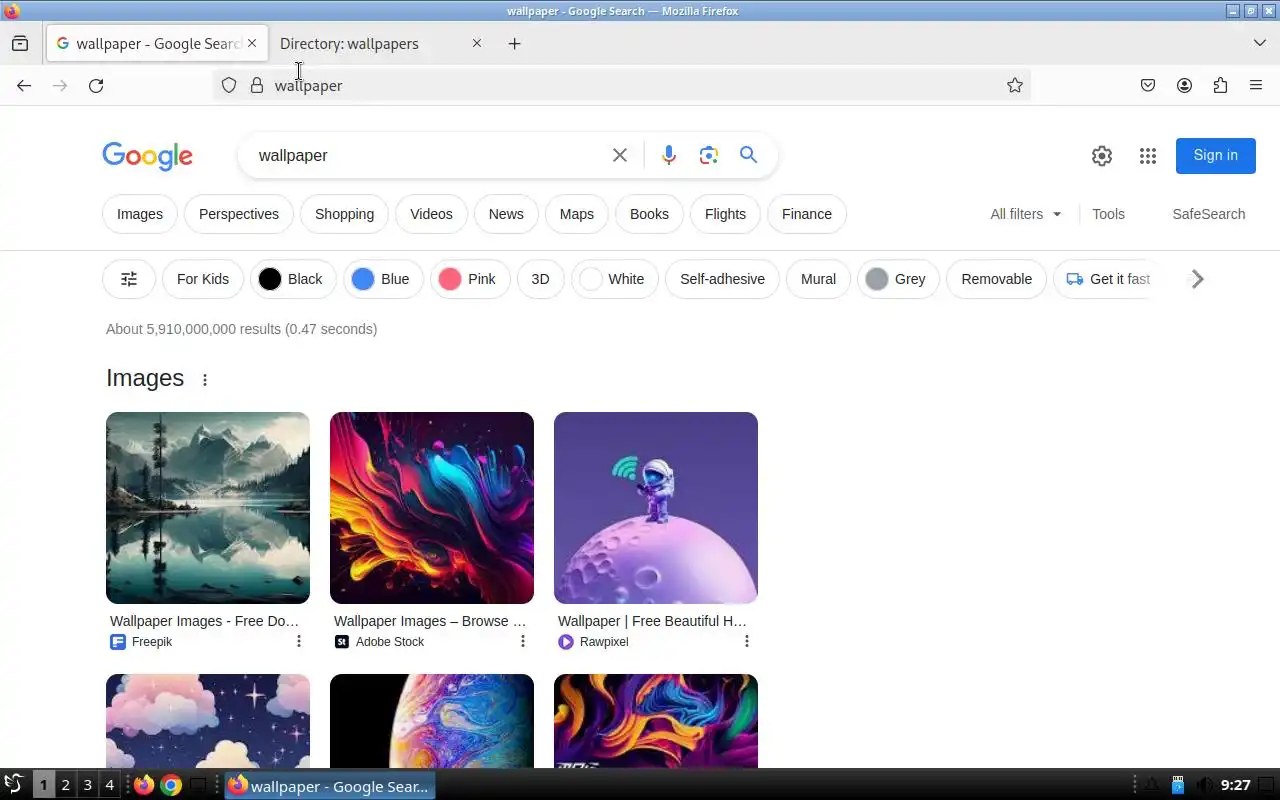Select the Videos search tab
This screenshot has width=1280, height=800.
pyautogui.click(x=431, y=214)
